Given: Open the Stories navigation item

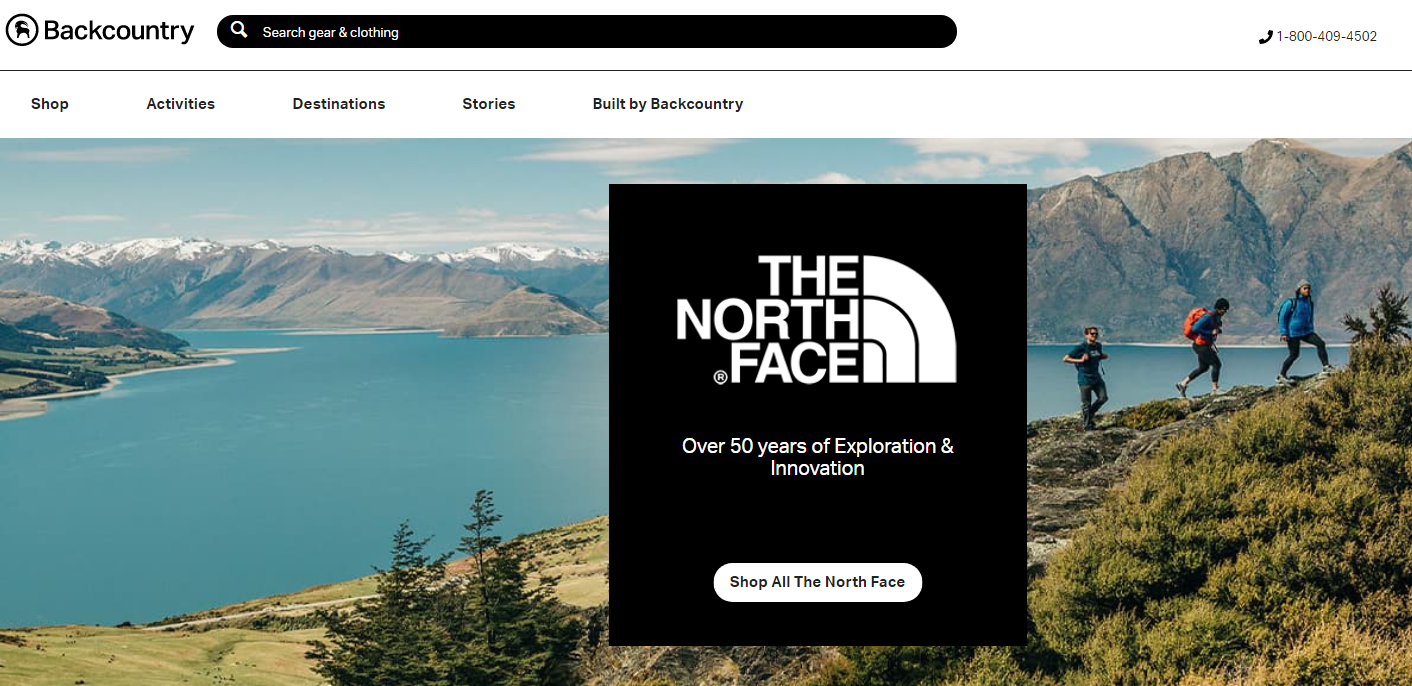Looking at the screenshot, I should (489, 104).
